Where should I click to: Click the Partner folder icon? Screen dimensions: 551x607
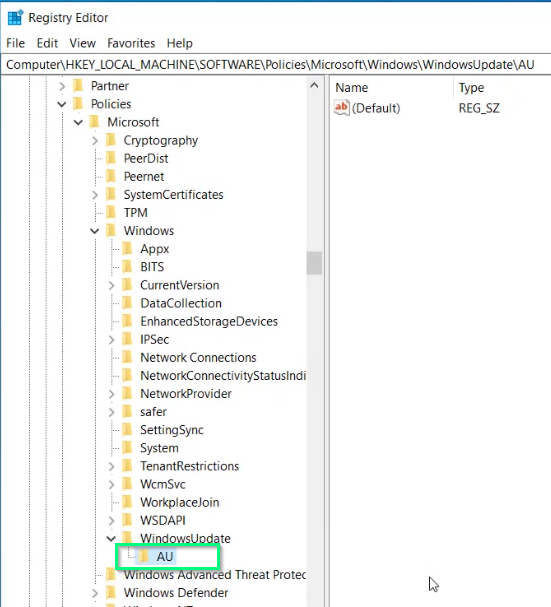[78, 86]
